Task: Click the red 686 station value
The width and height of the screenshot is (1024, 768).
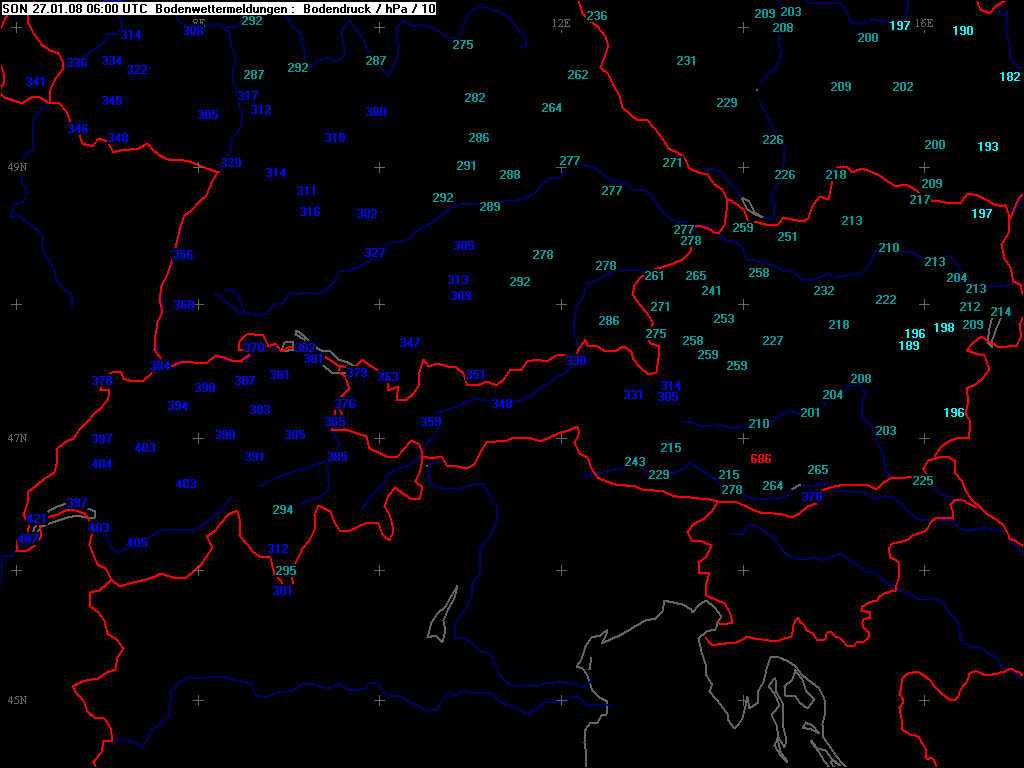Action: coord(760,459)
